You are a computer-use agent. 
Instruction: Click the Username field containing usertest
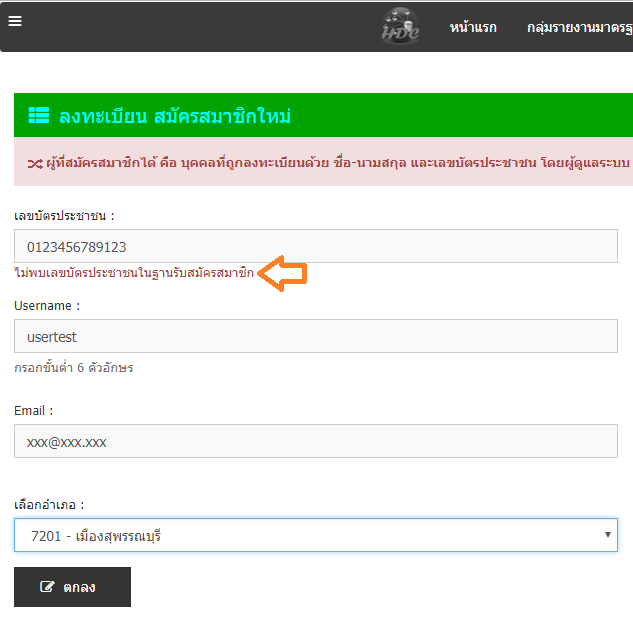(315, 337)
